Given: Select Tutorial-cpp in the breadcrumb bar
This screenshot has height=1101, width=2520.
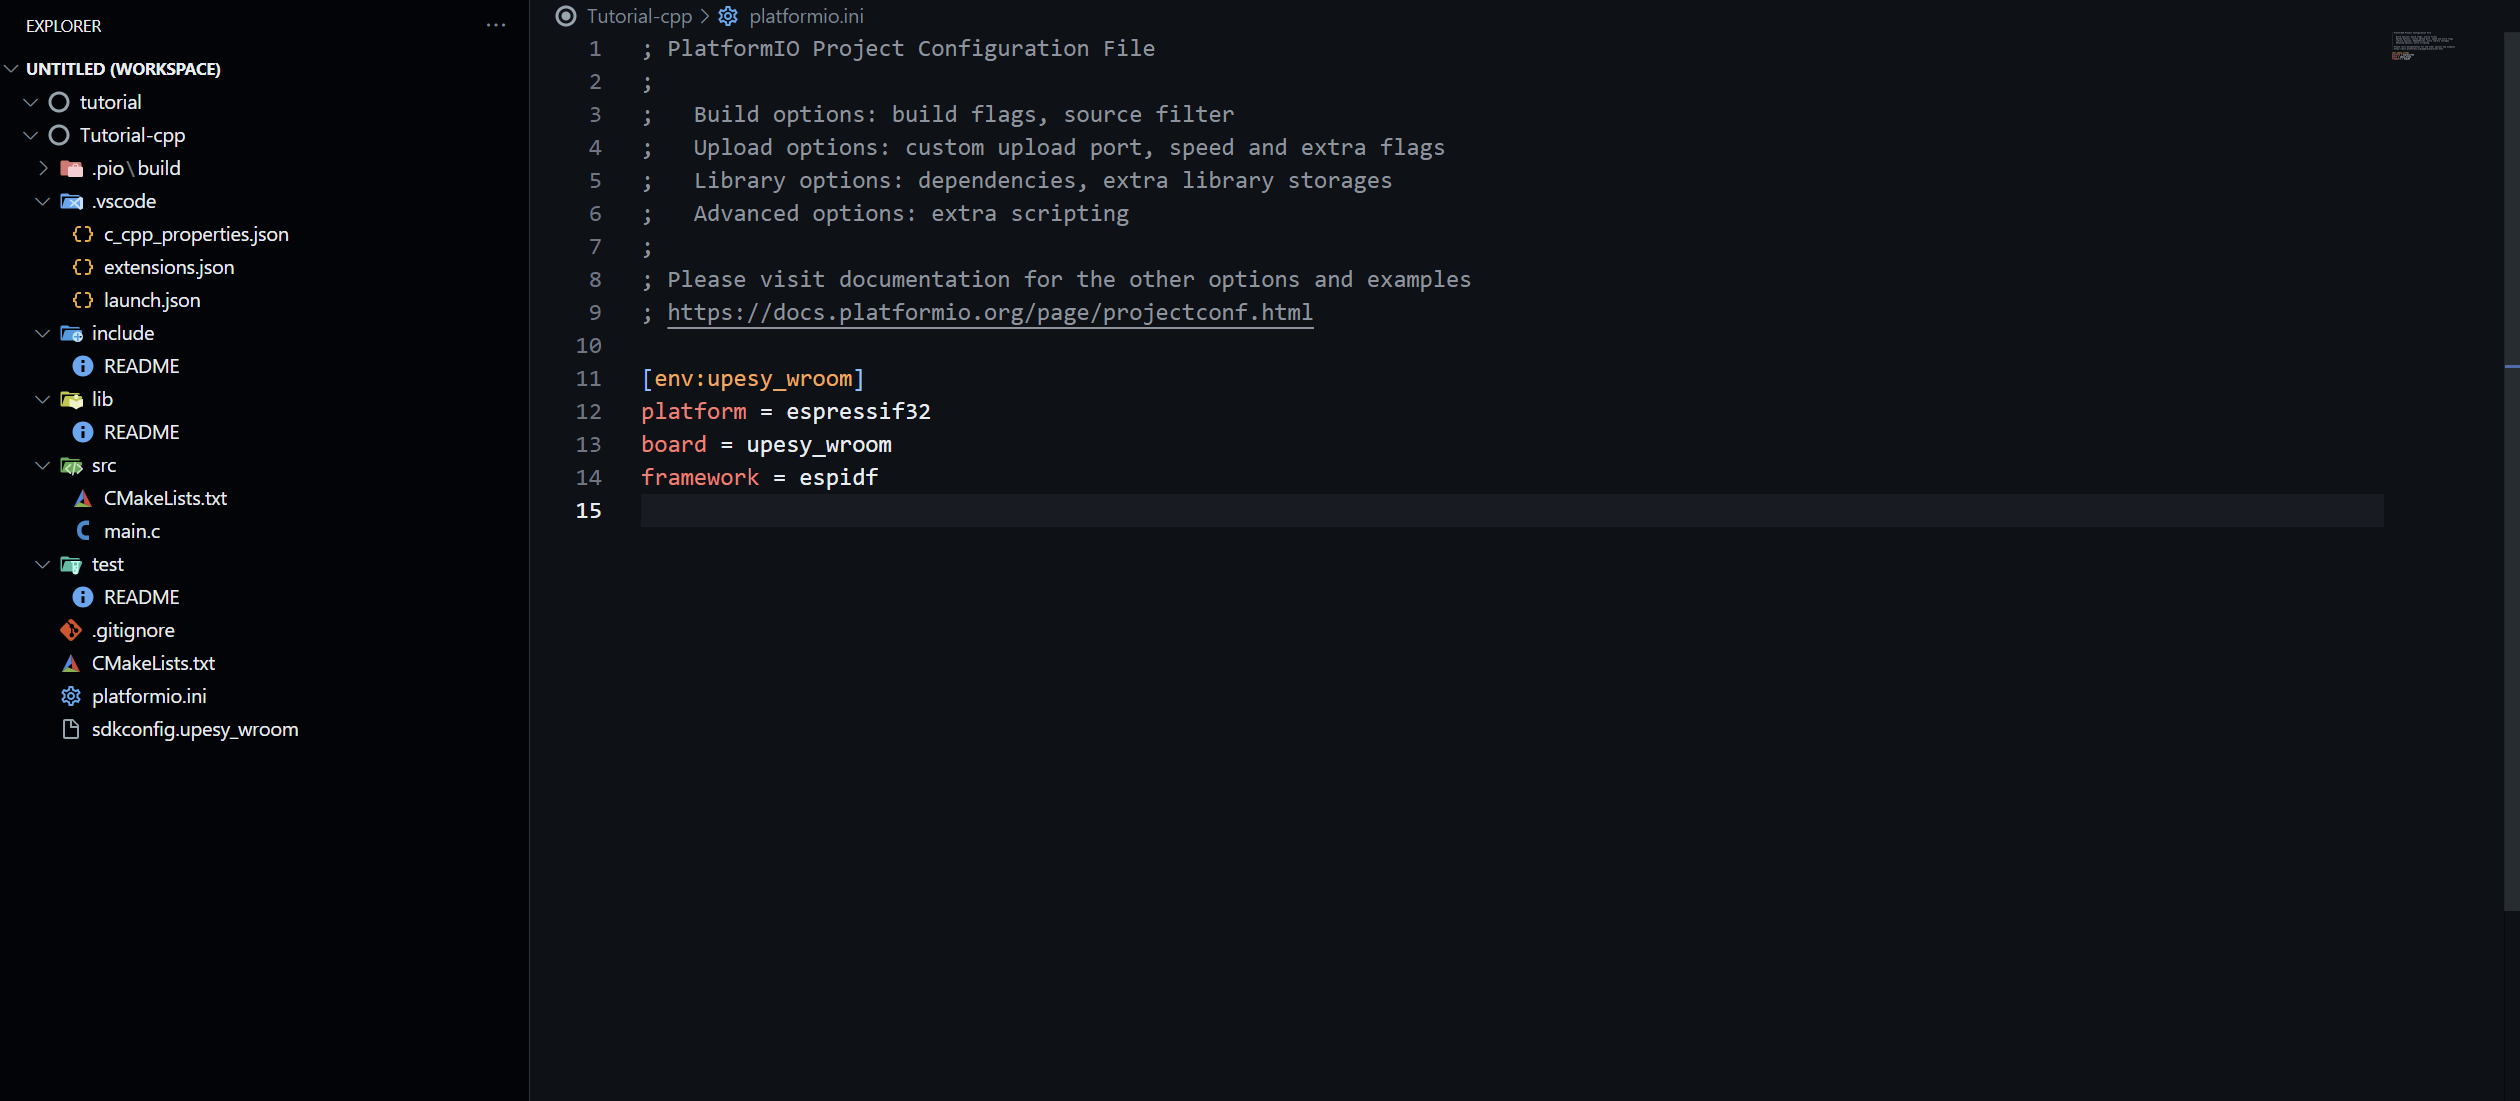Looking at the screenshot, I should pyautogui.click(x=639, y=16).
